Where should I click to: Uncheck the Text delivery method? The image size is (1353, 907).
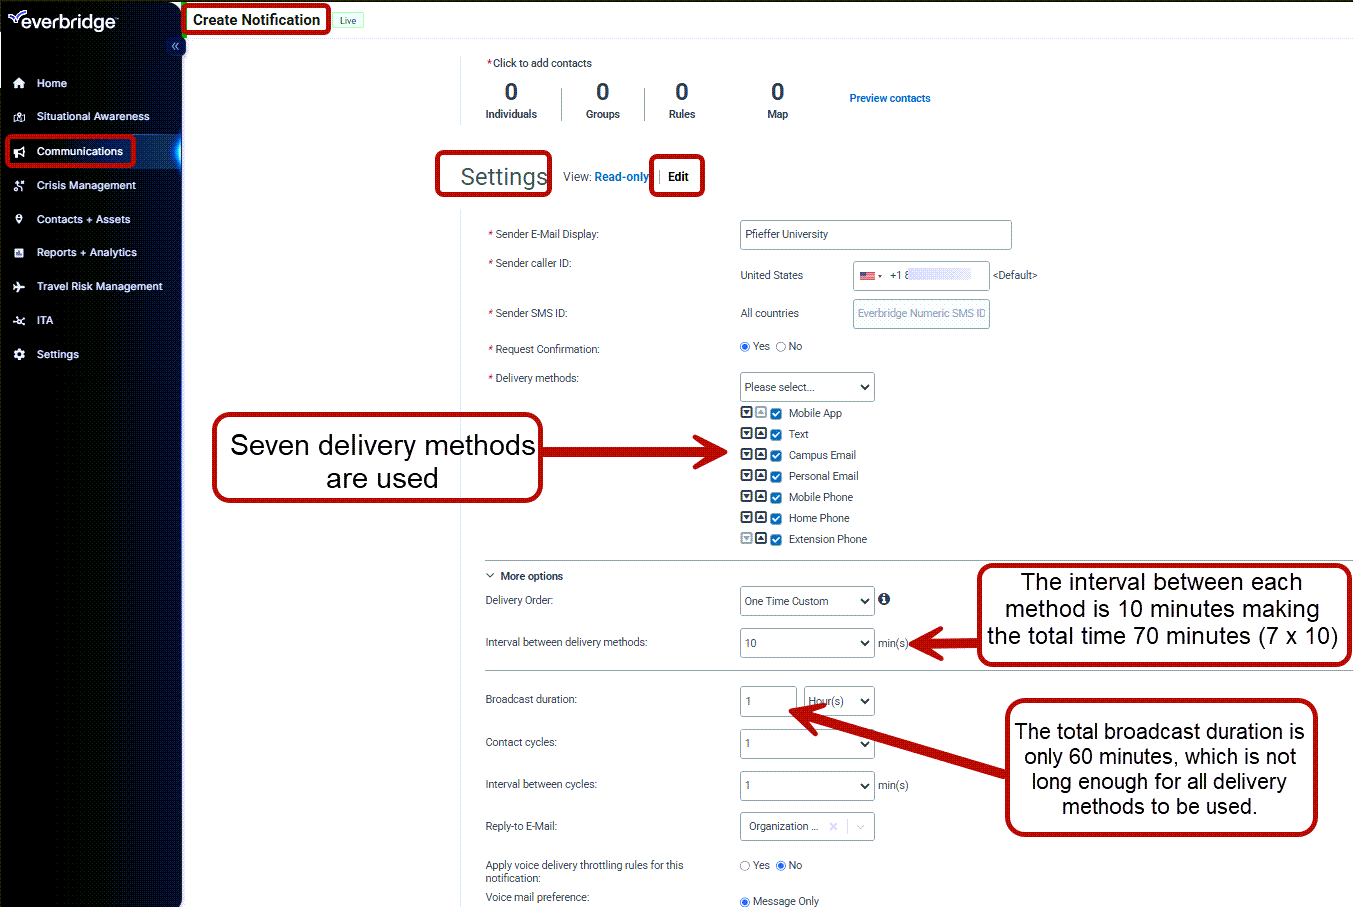776,435
